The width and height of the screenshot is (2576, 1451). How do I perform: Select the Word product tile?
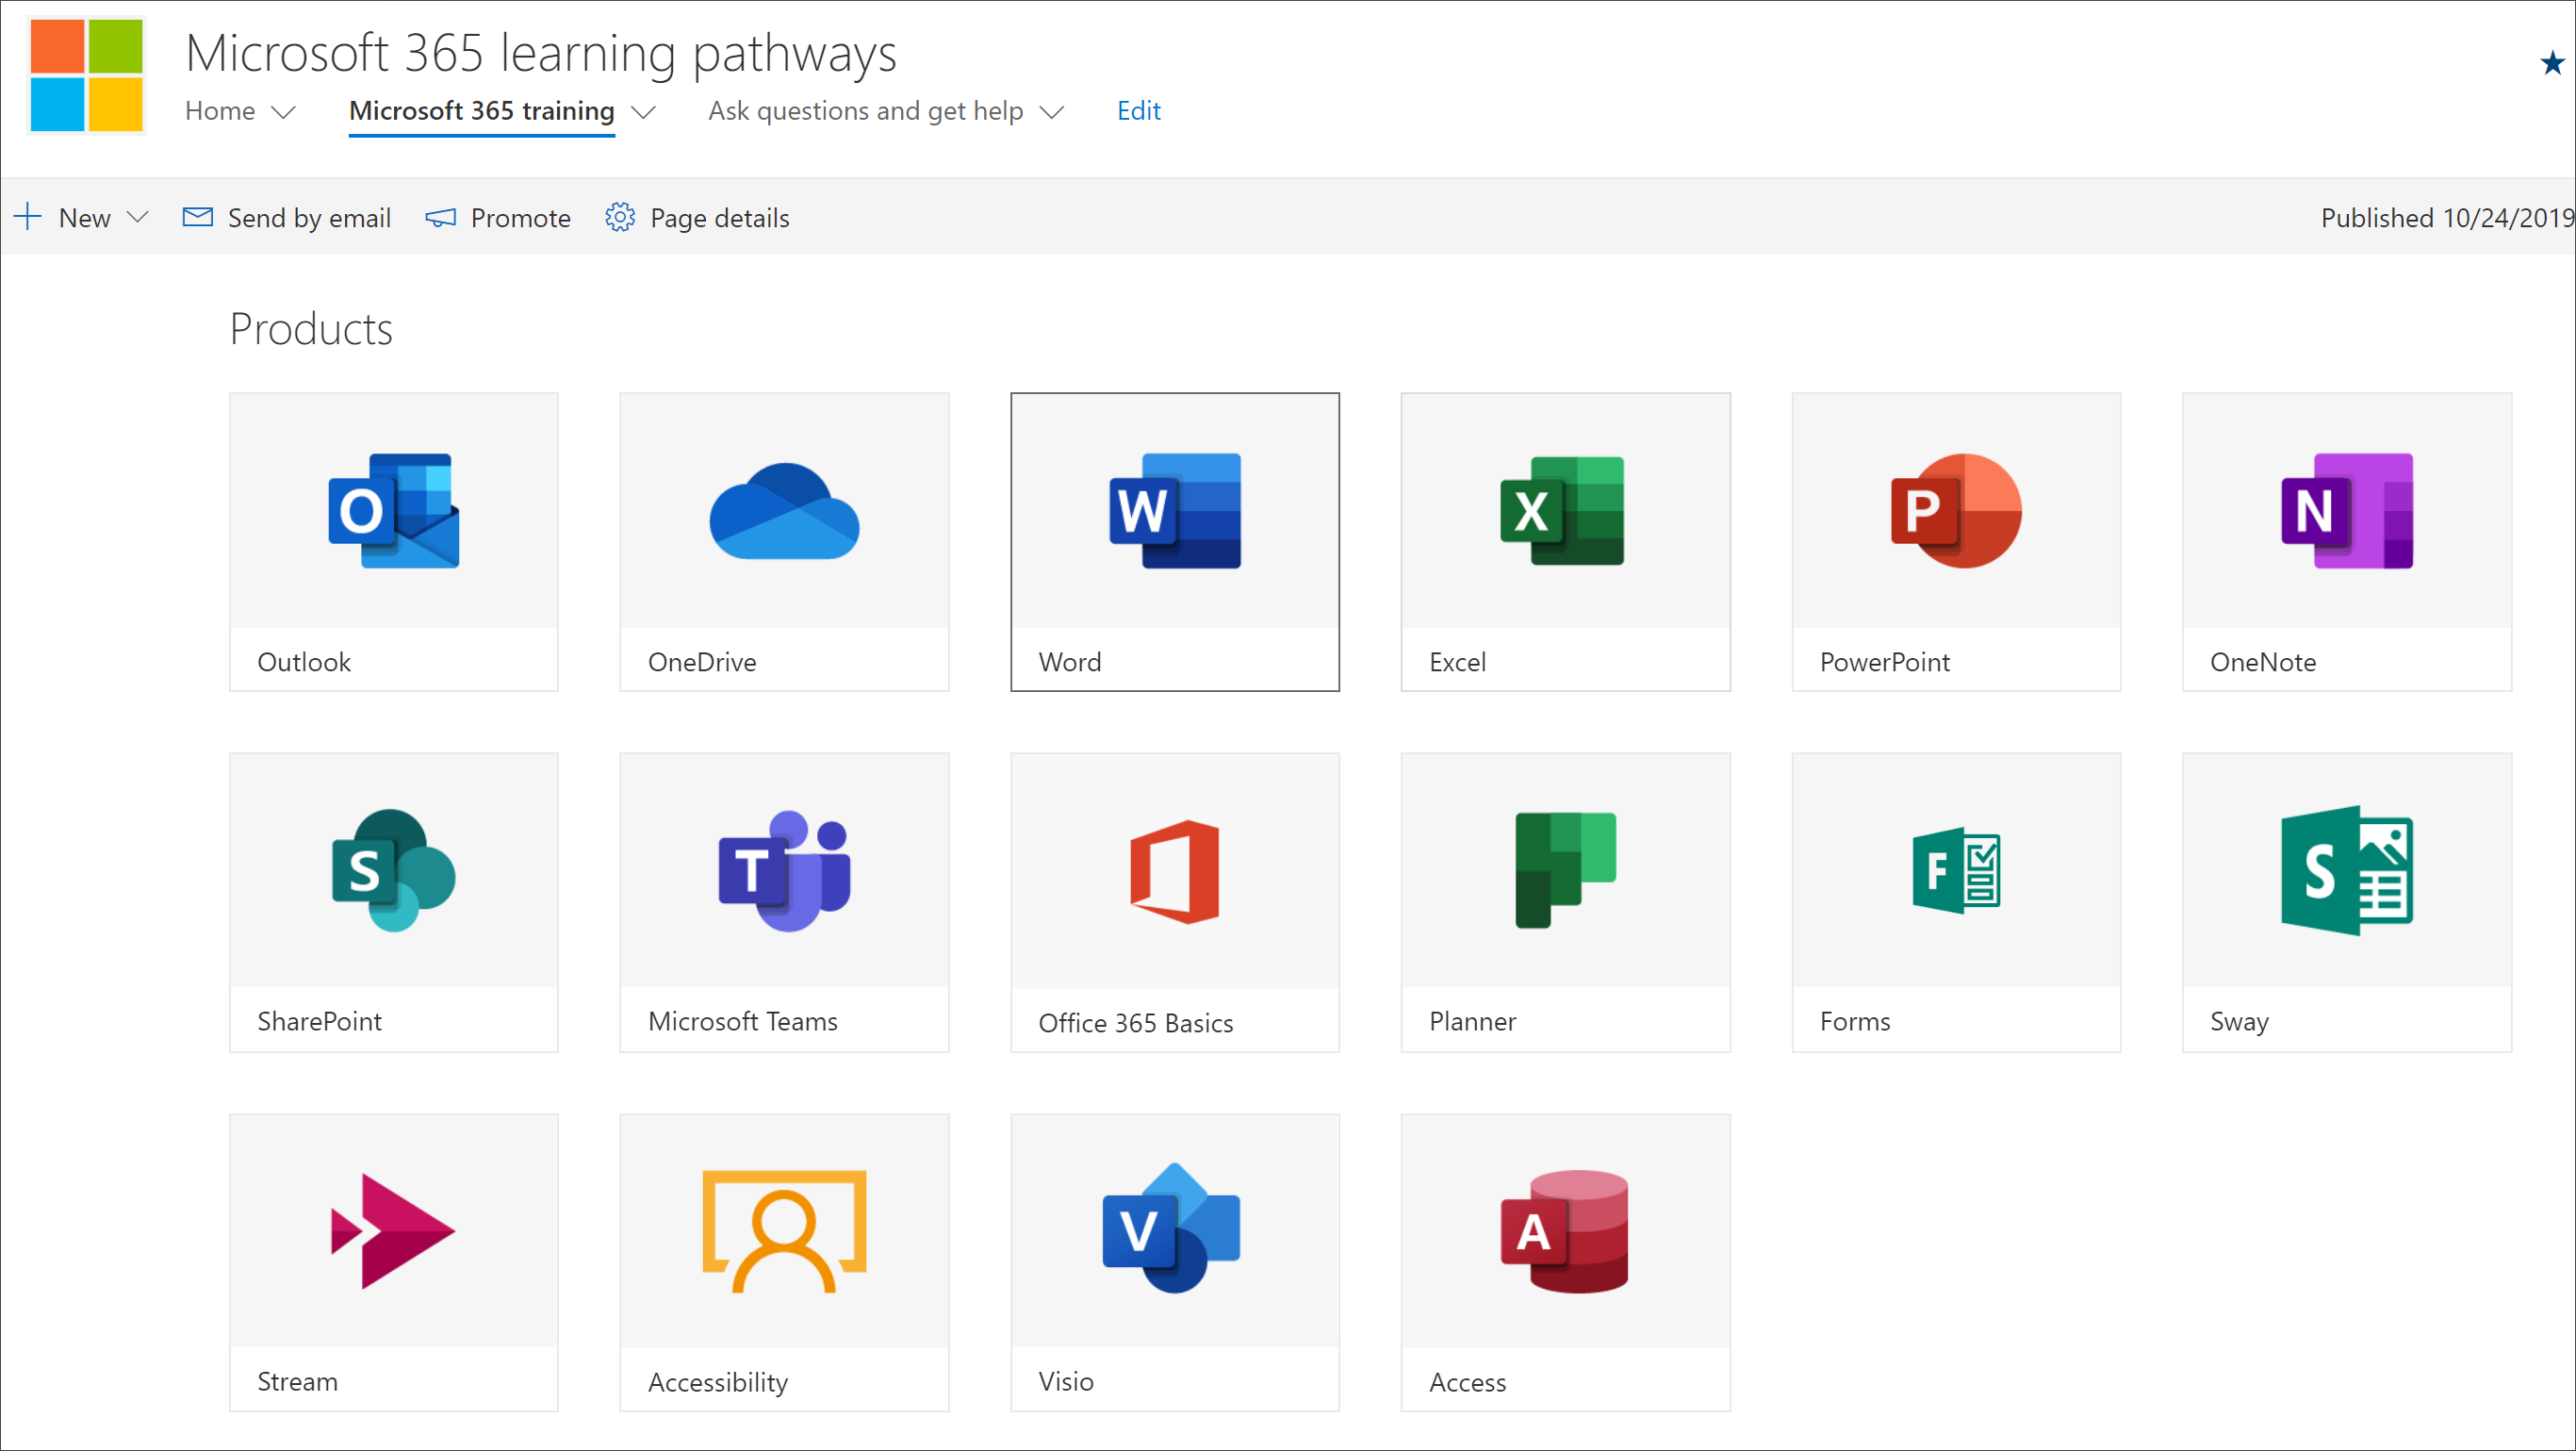click(1173, 541)
